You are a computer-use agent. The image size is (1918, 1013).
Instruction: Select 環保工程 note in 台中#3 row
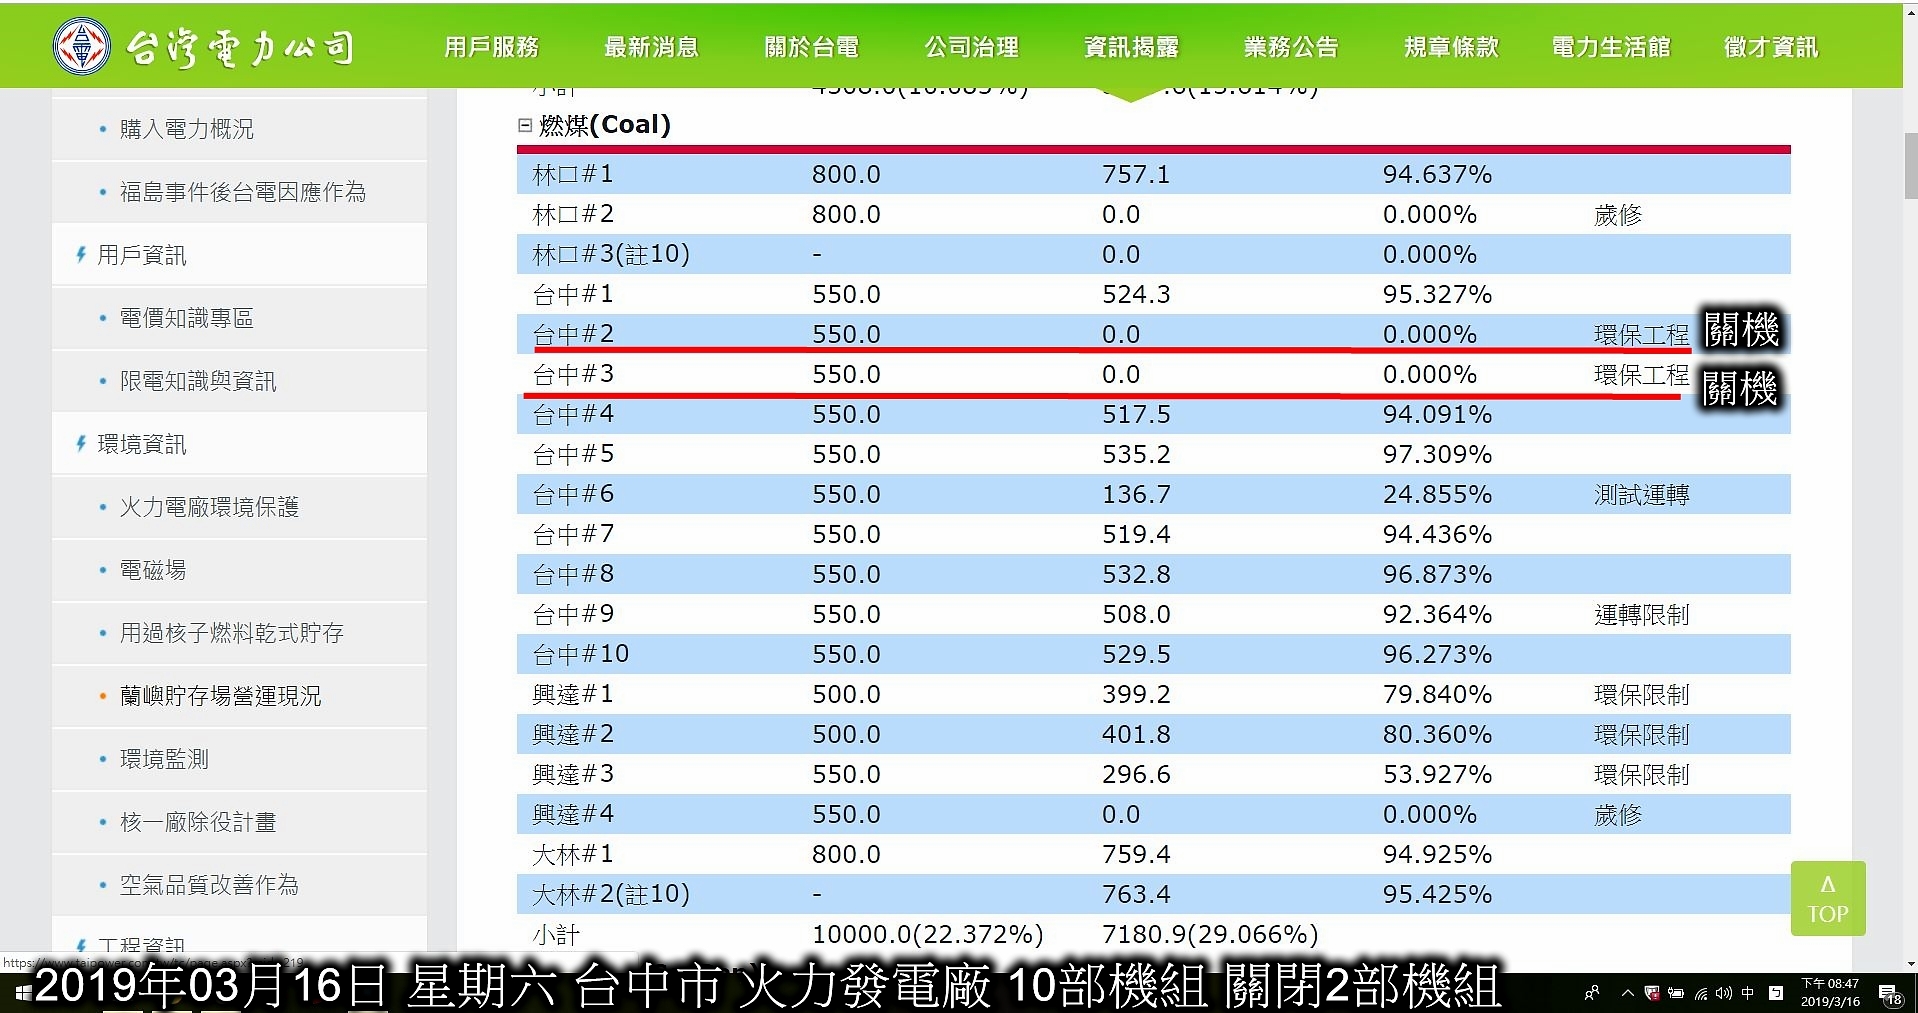(x=1641, y=374)
